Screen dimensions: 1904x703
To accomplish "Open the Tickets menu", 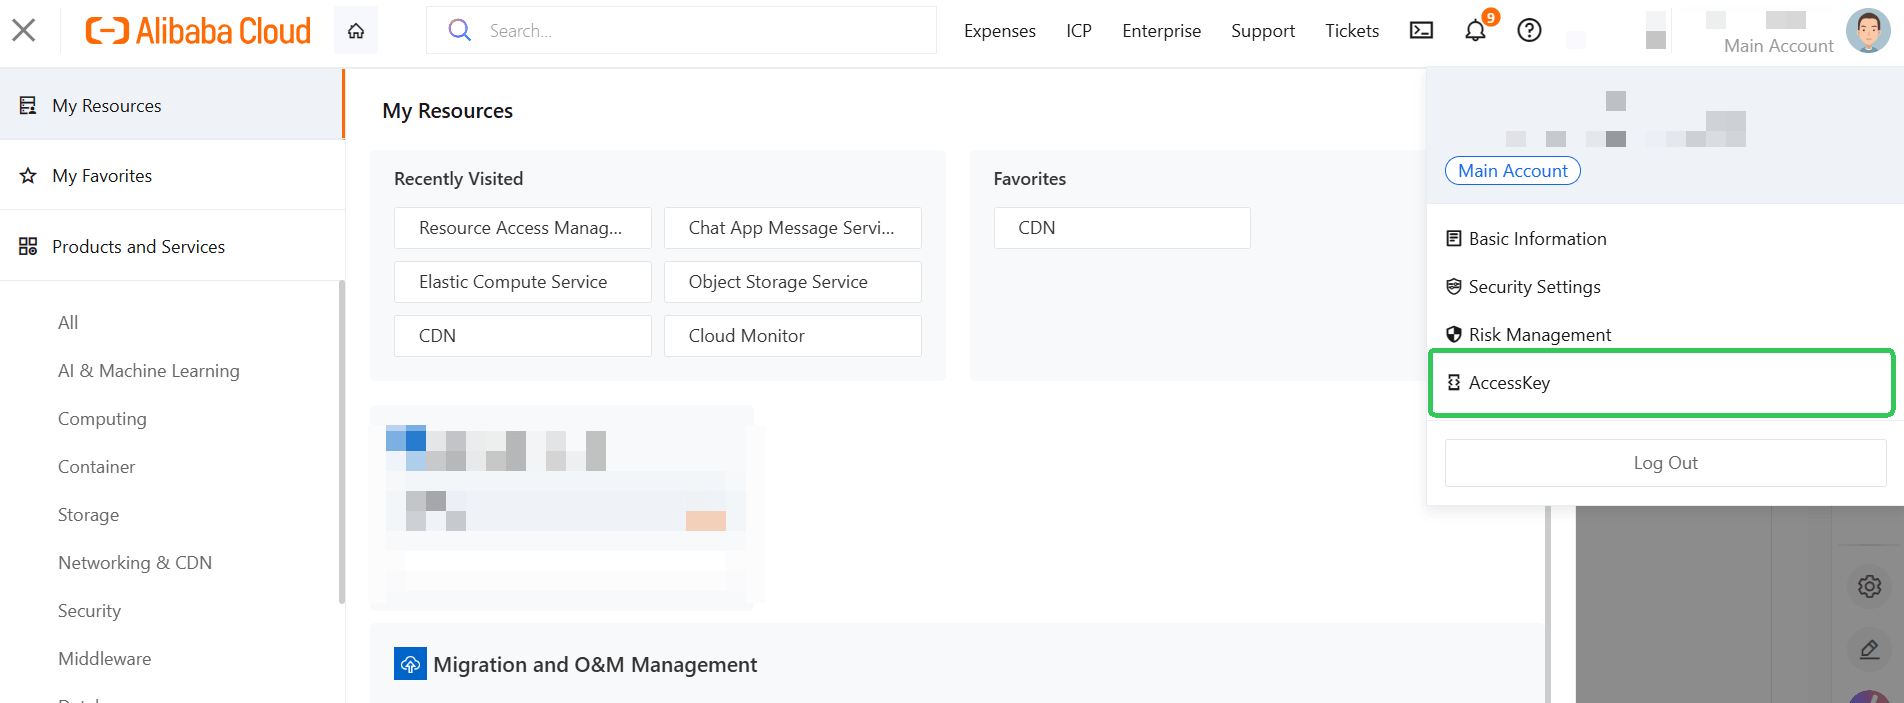I will point(1352,31).
